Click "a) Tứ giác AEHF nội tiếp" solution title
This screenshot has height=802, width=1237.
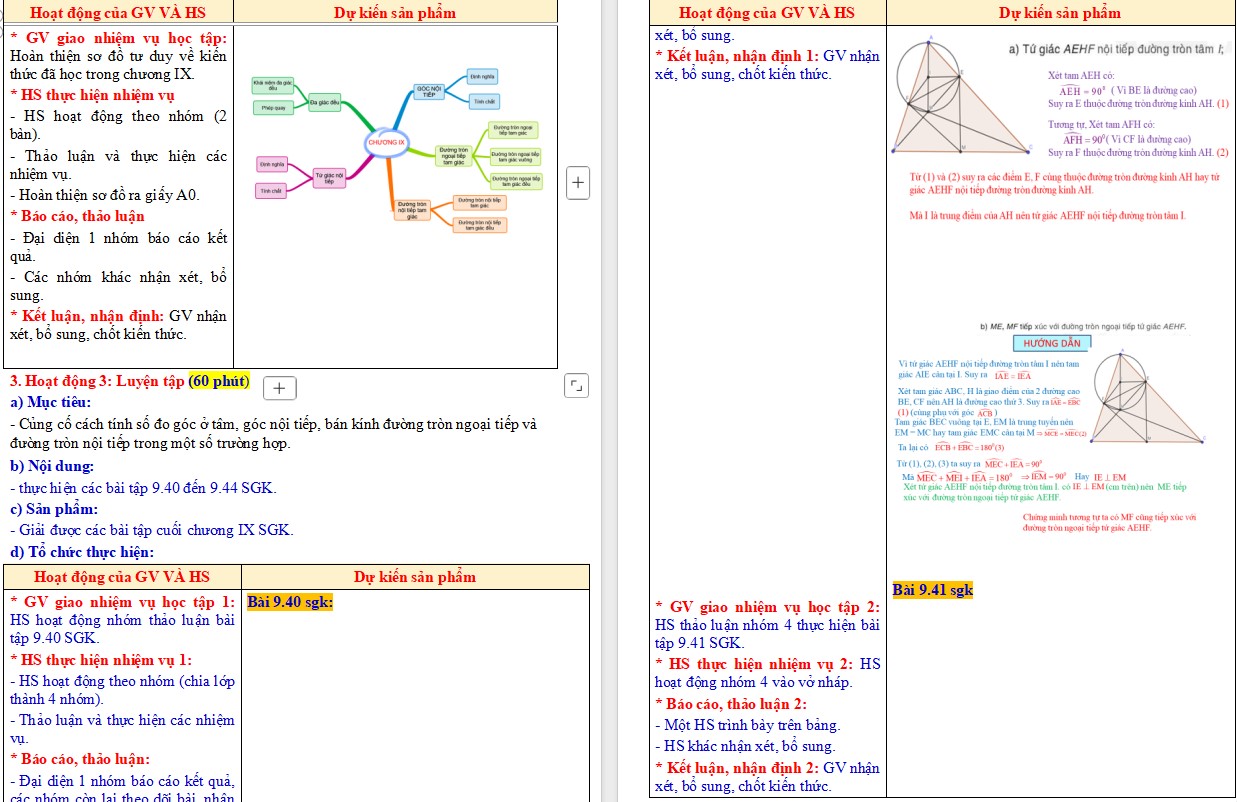[1115, 49]
